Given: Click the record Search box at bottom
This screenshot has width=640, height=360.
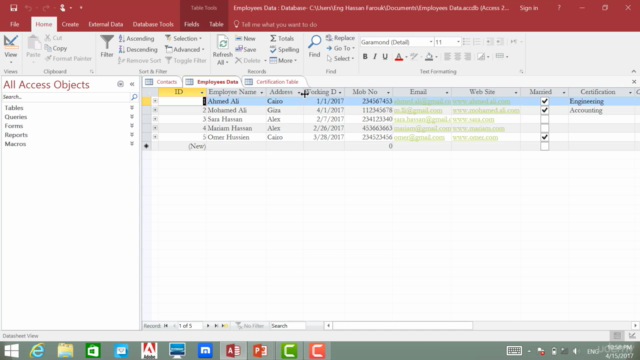Looking at the screenshot, I should point(288,326).
